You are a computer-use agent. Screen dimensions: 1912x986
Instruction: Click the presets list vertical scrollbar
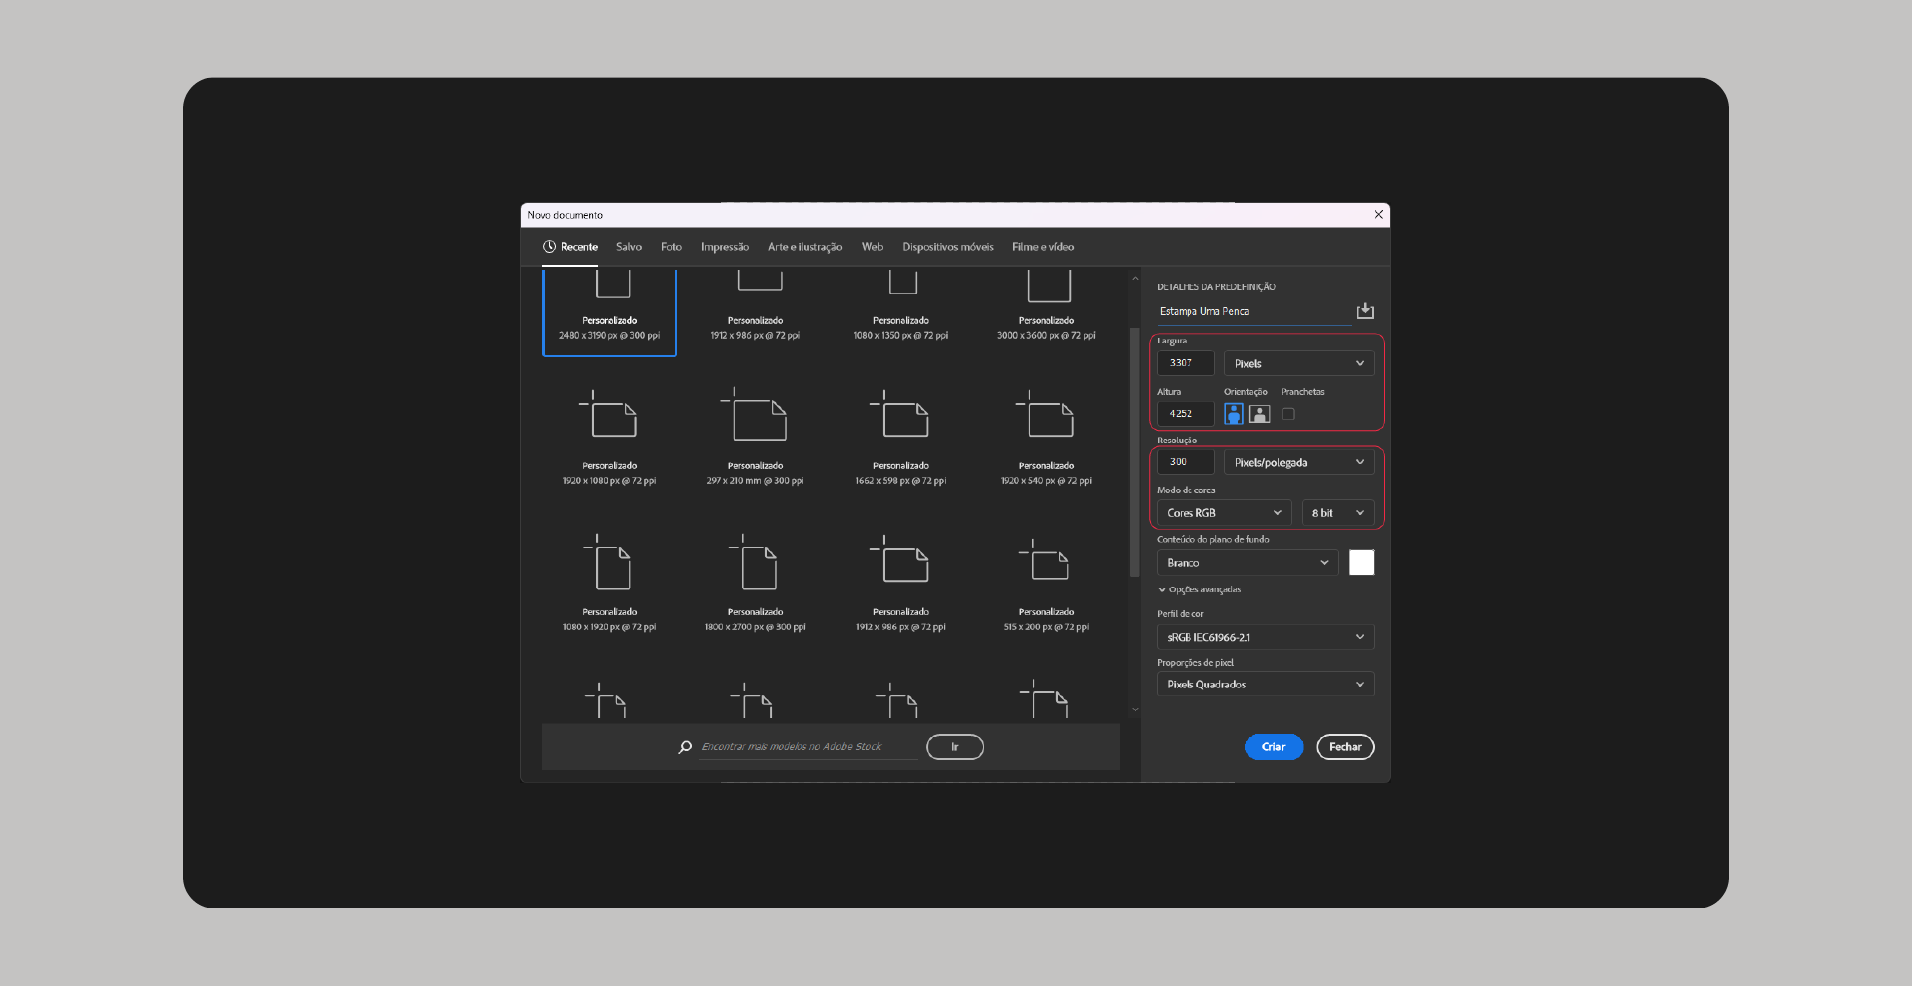1135,452
